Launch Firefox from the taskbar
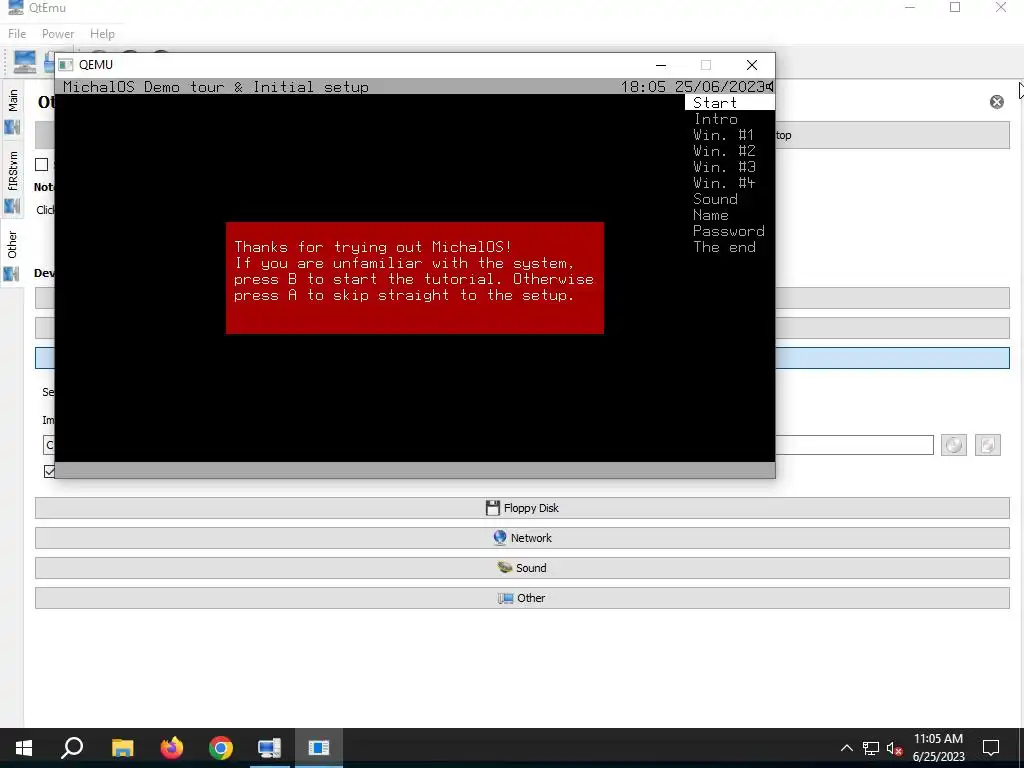The image size is (1024, 768). (x=172, y=748)
